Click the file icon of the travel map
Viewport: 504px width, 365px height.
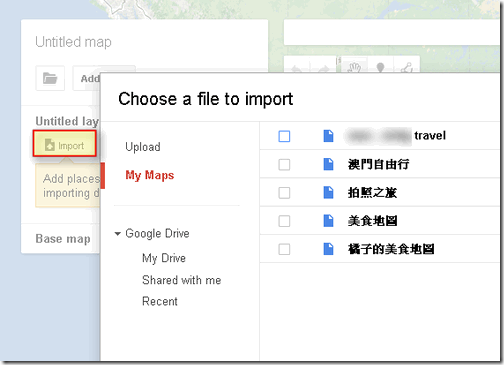328,136
